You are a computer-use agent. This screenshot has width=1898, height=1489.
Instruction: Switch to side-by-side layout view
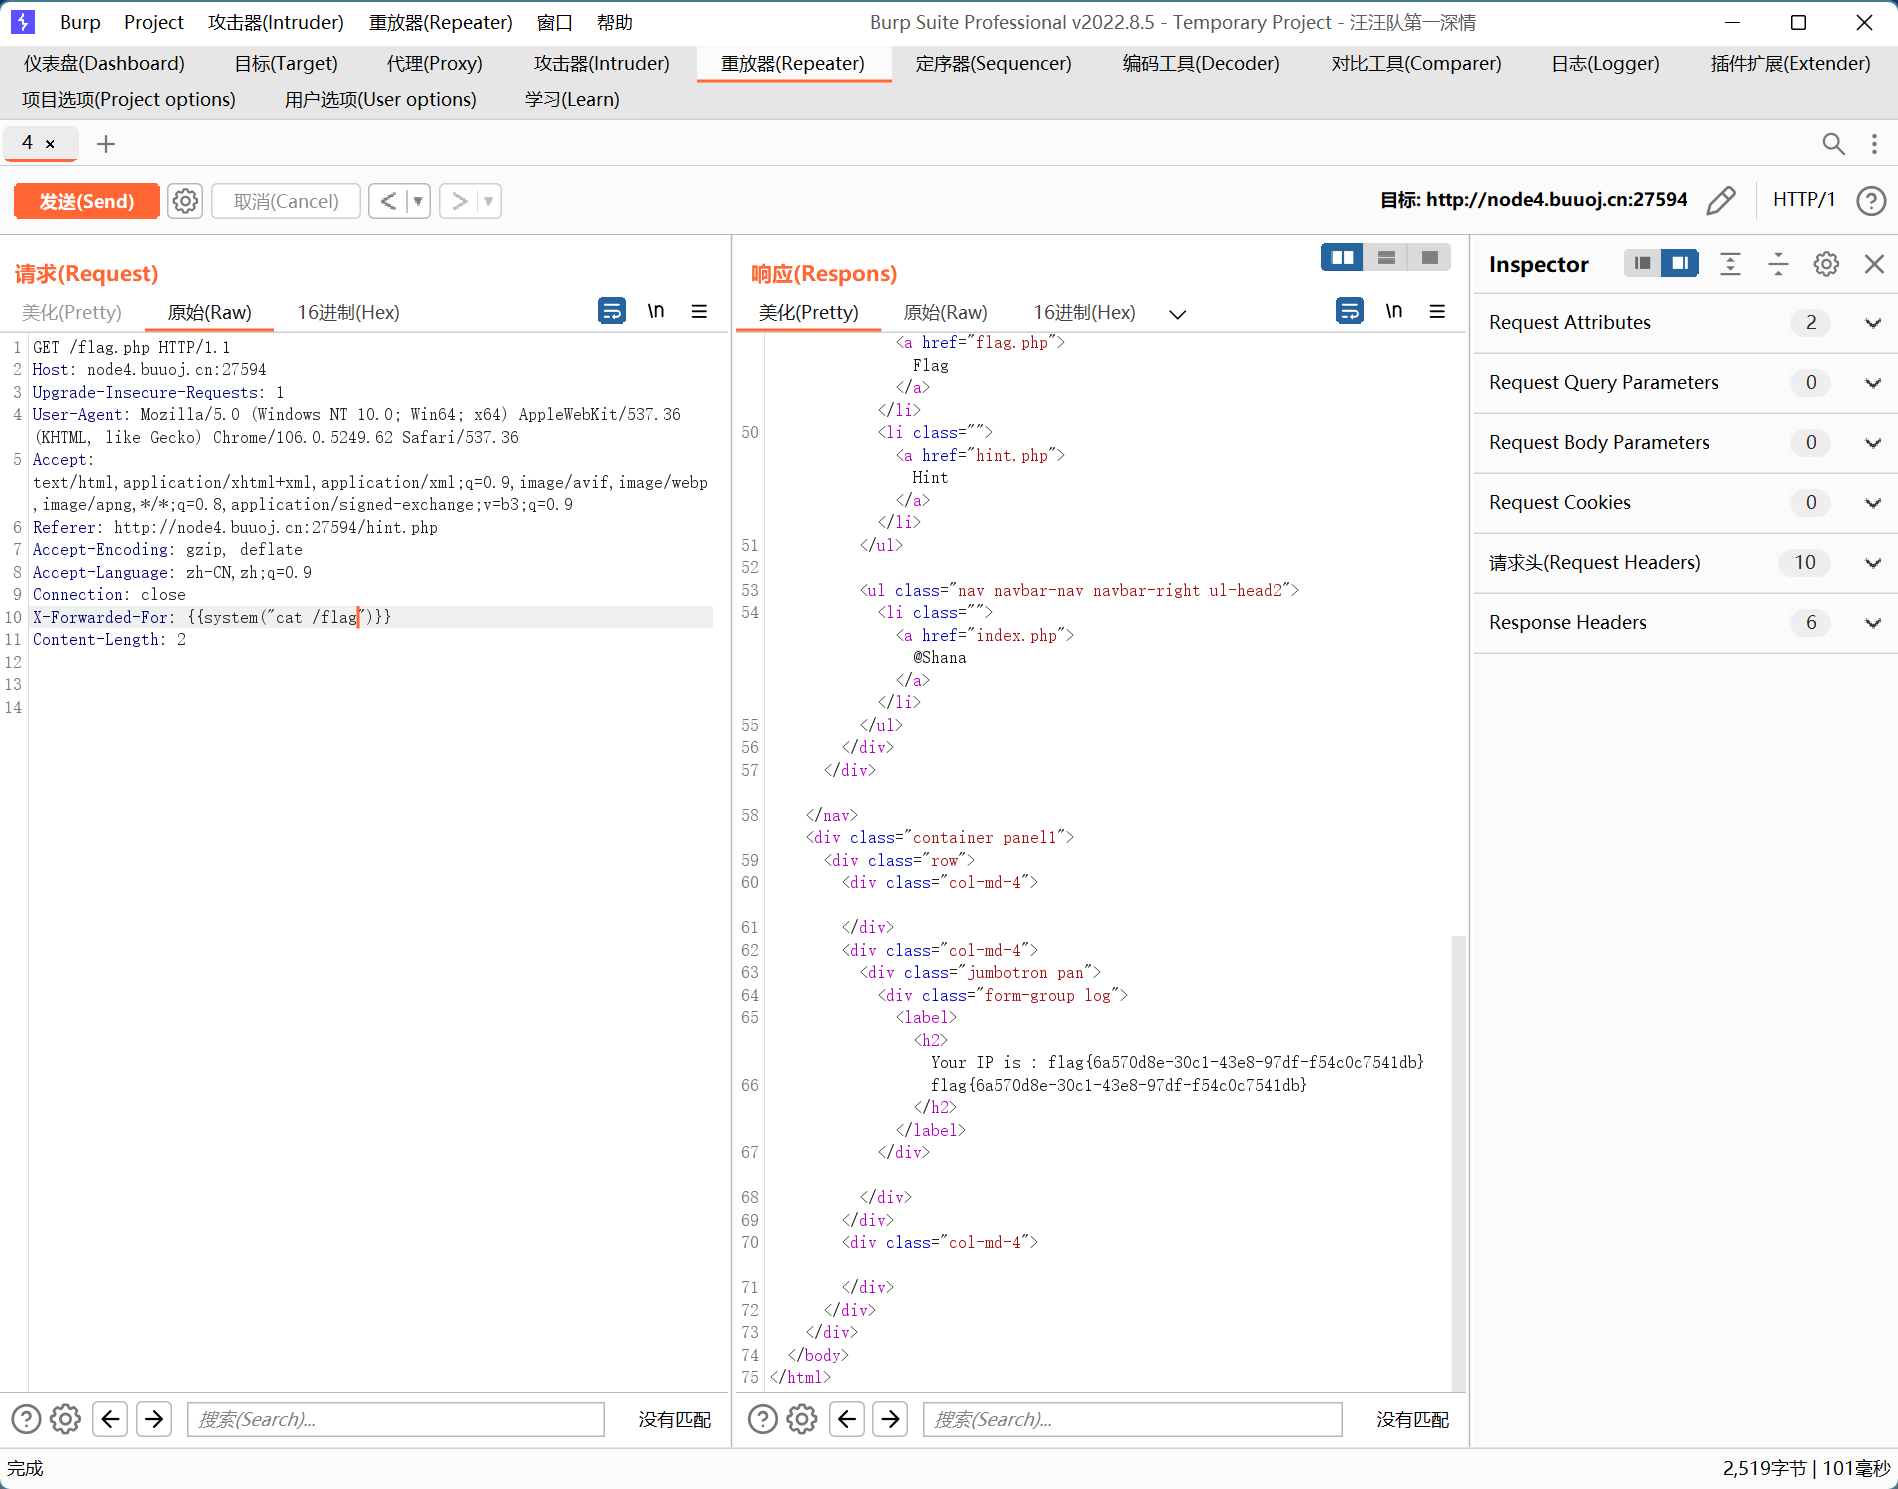pos(1342,258)
